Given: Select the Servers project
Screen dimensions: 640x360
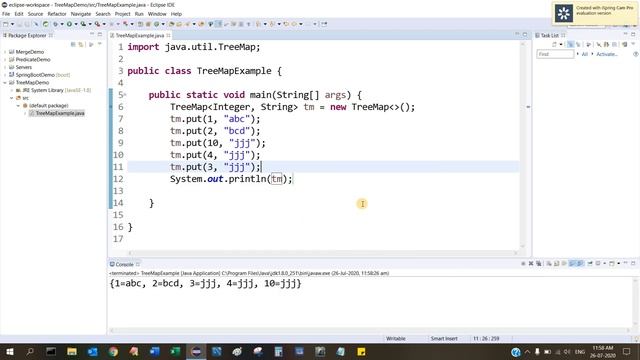Looking at the screenshot, I should (23, 67).
